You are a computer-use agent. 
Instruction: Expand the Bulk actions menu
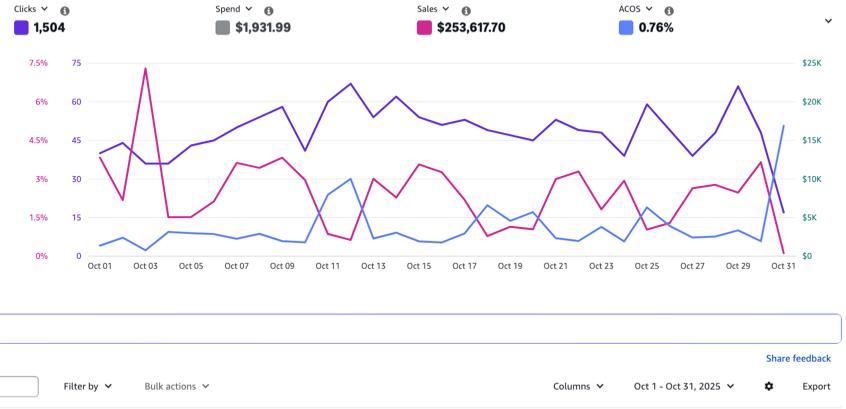click(x=177, y=386)
